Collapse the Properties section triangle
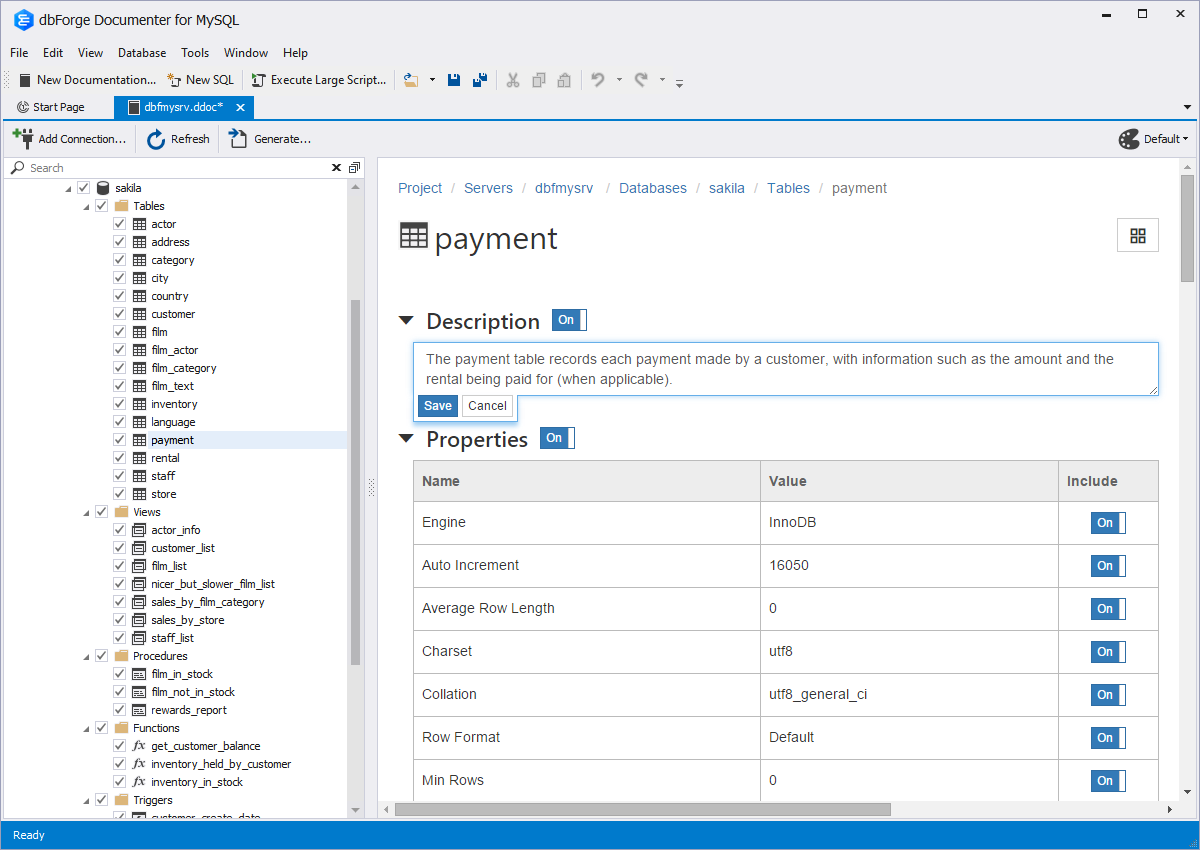 (406, 438)
